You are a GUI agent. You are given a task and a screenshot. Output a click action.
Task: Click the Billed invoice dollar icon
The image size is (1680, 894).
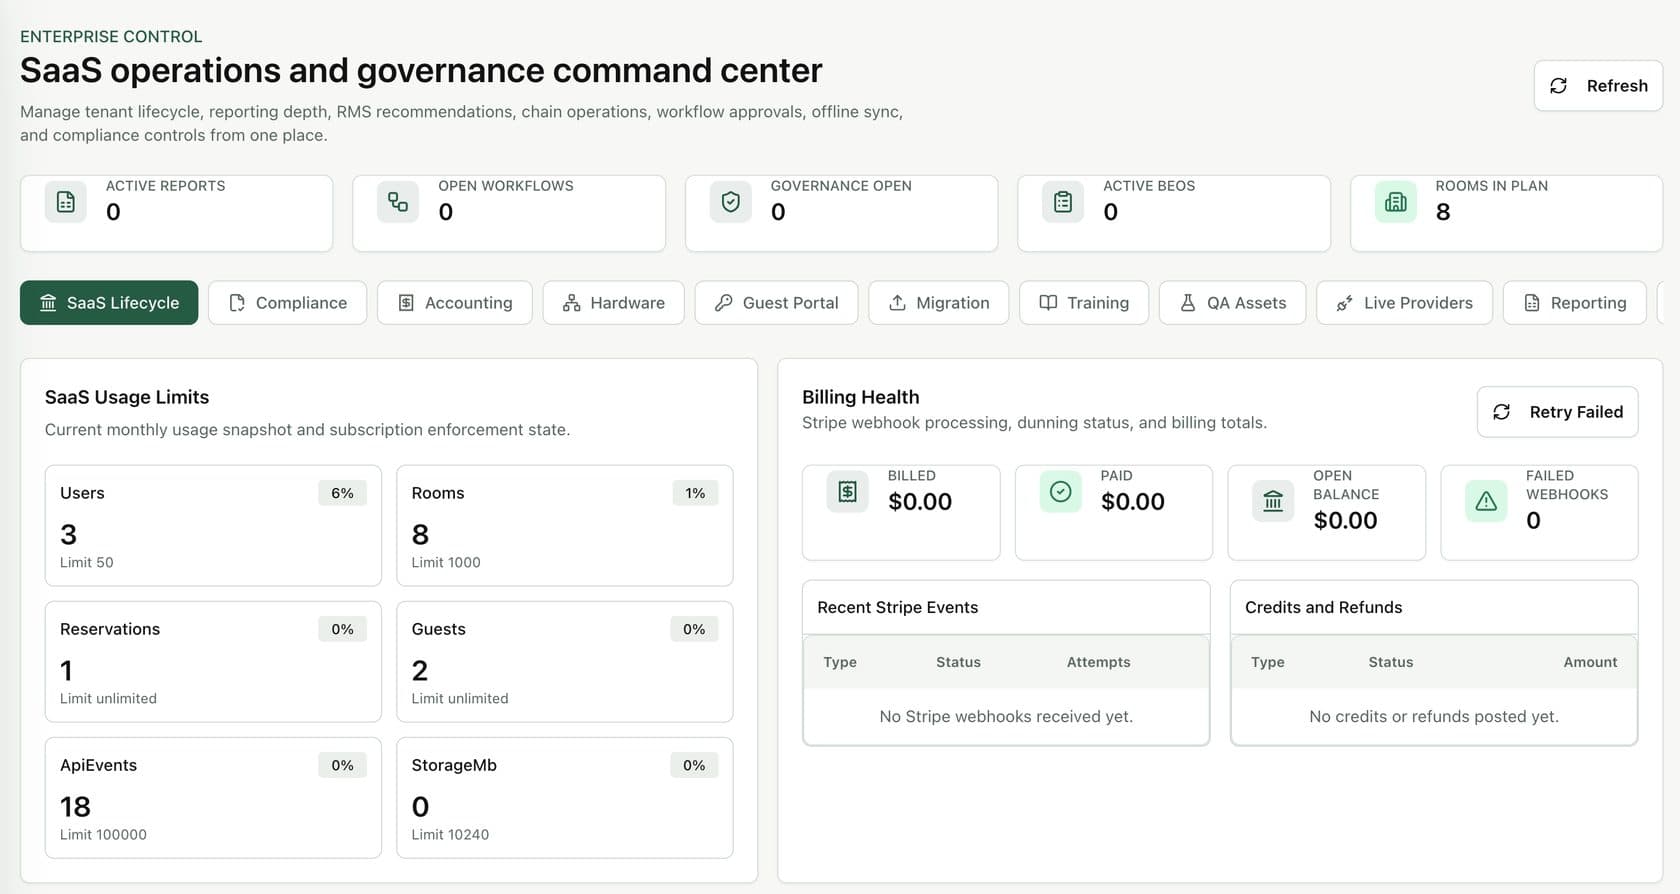(847, 491)
